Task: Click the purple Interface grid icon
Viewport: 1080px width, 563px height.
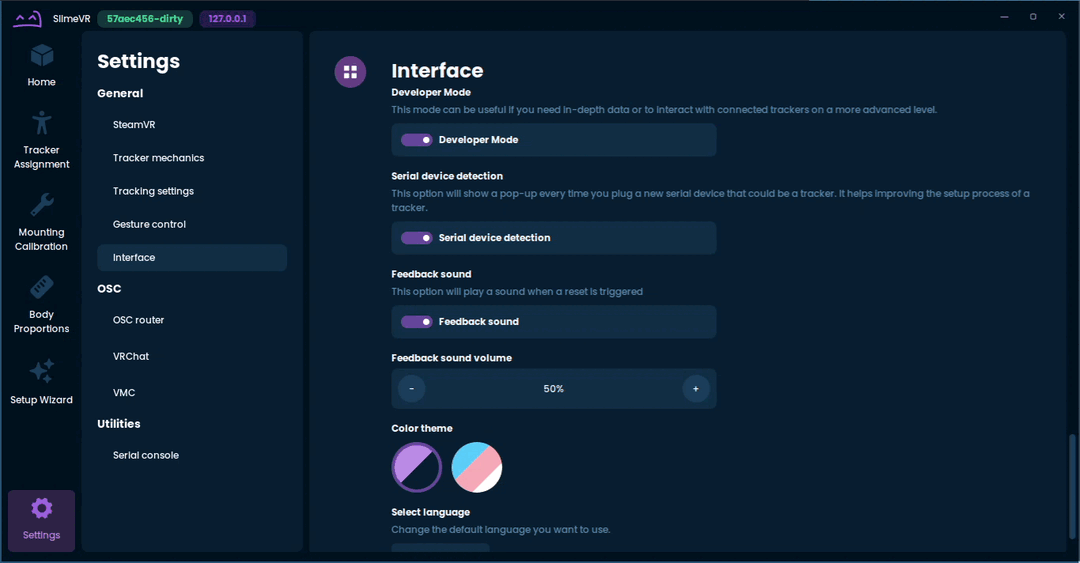Action: click(x=350, y=72)
